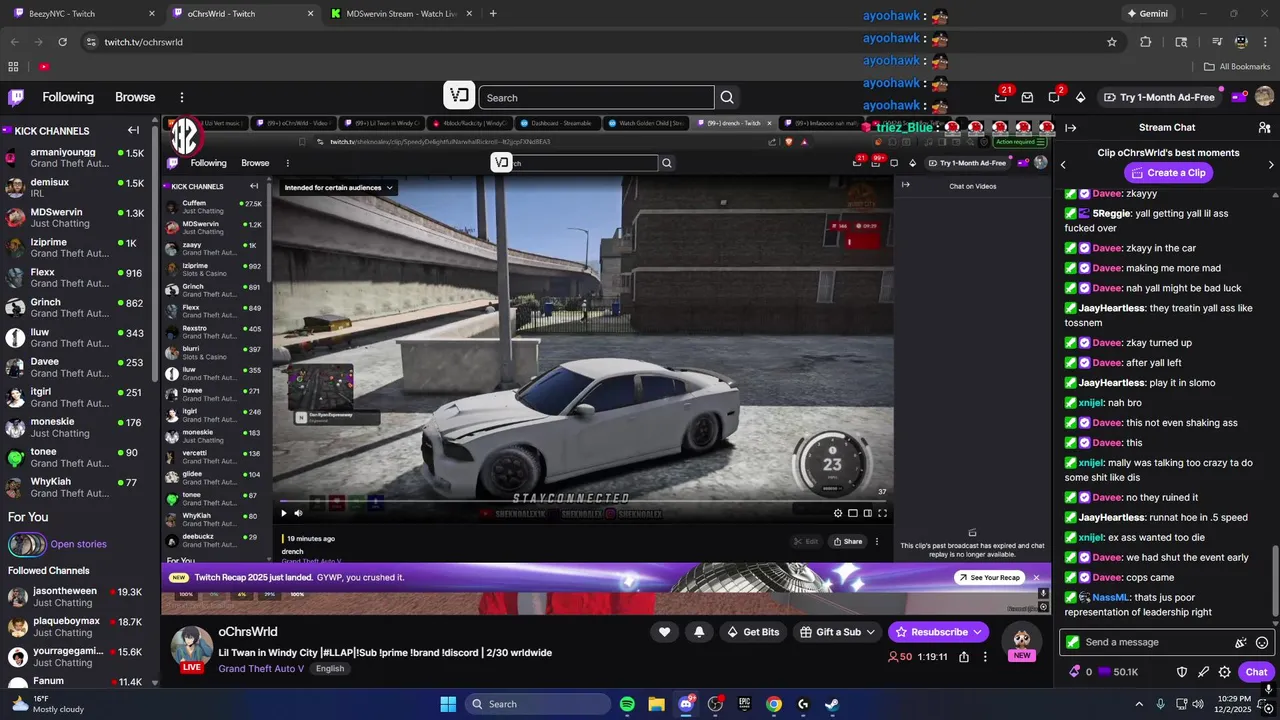Image resolution: width=1280 pixels, height=720 pixels.
Task: Open stream more-options three dots
Action: click(985, 657)
